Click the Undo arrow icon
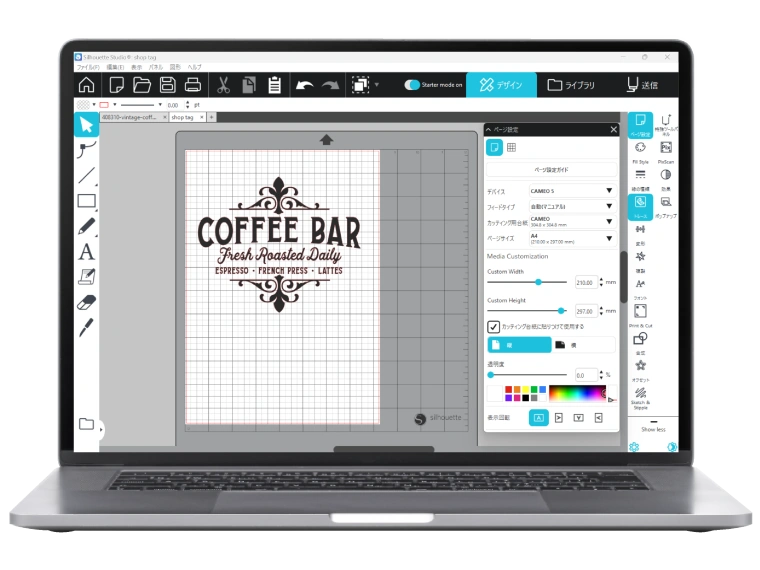 click(x=303, y=85)
